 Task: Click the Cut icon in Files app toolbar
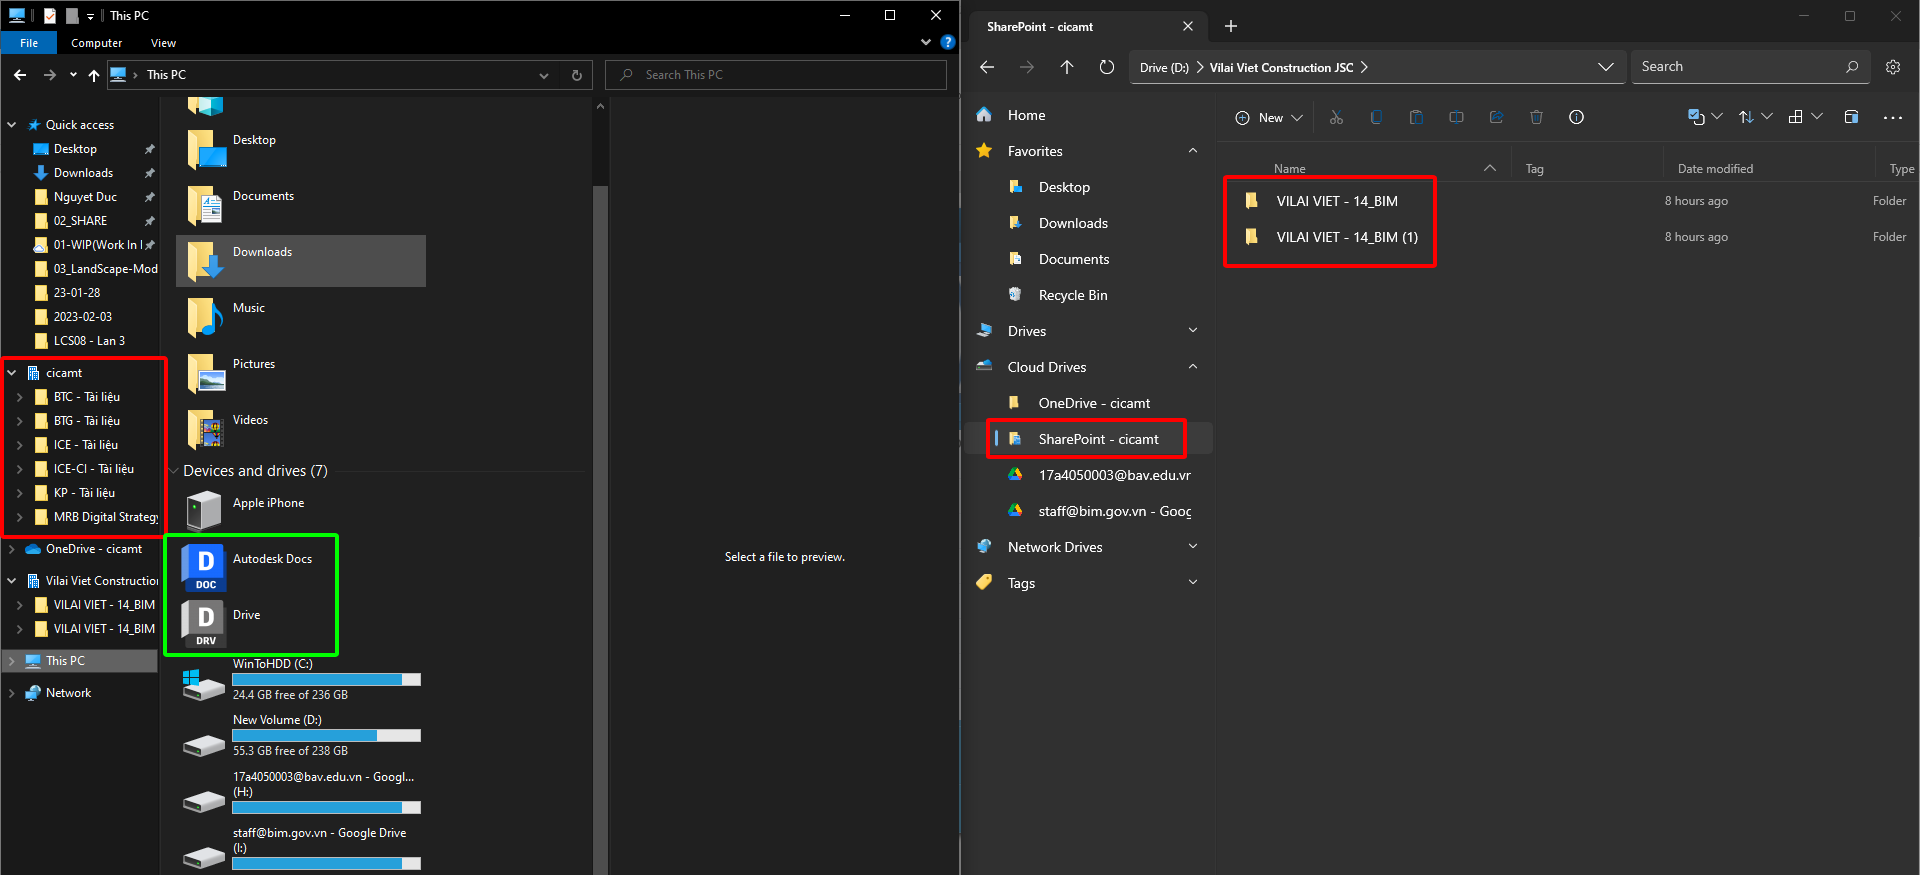tap(1336, 117)
